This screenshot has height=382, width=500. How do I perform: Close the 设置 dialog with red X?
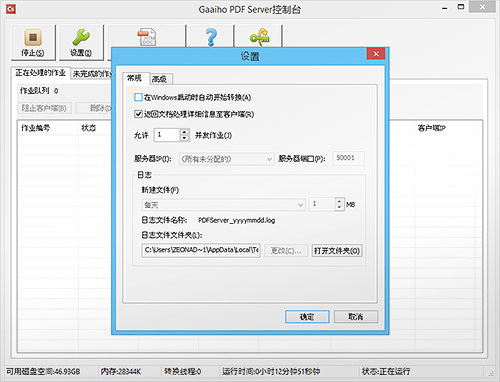376,54
